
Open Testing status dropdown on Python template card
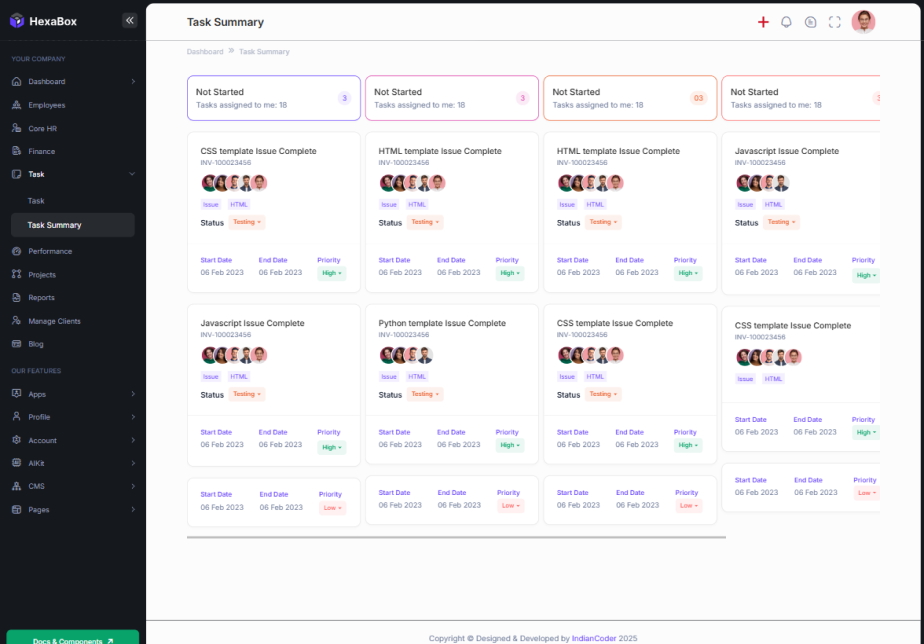click(x=423, y=394)
